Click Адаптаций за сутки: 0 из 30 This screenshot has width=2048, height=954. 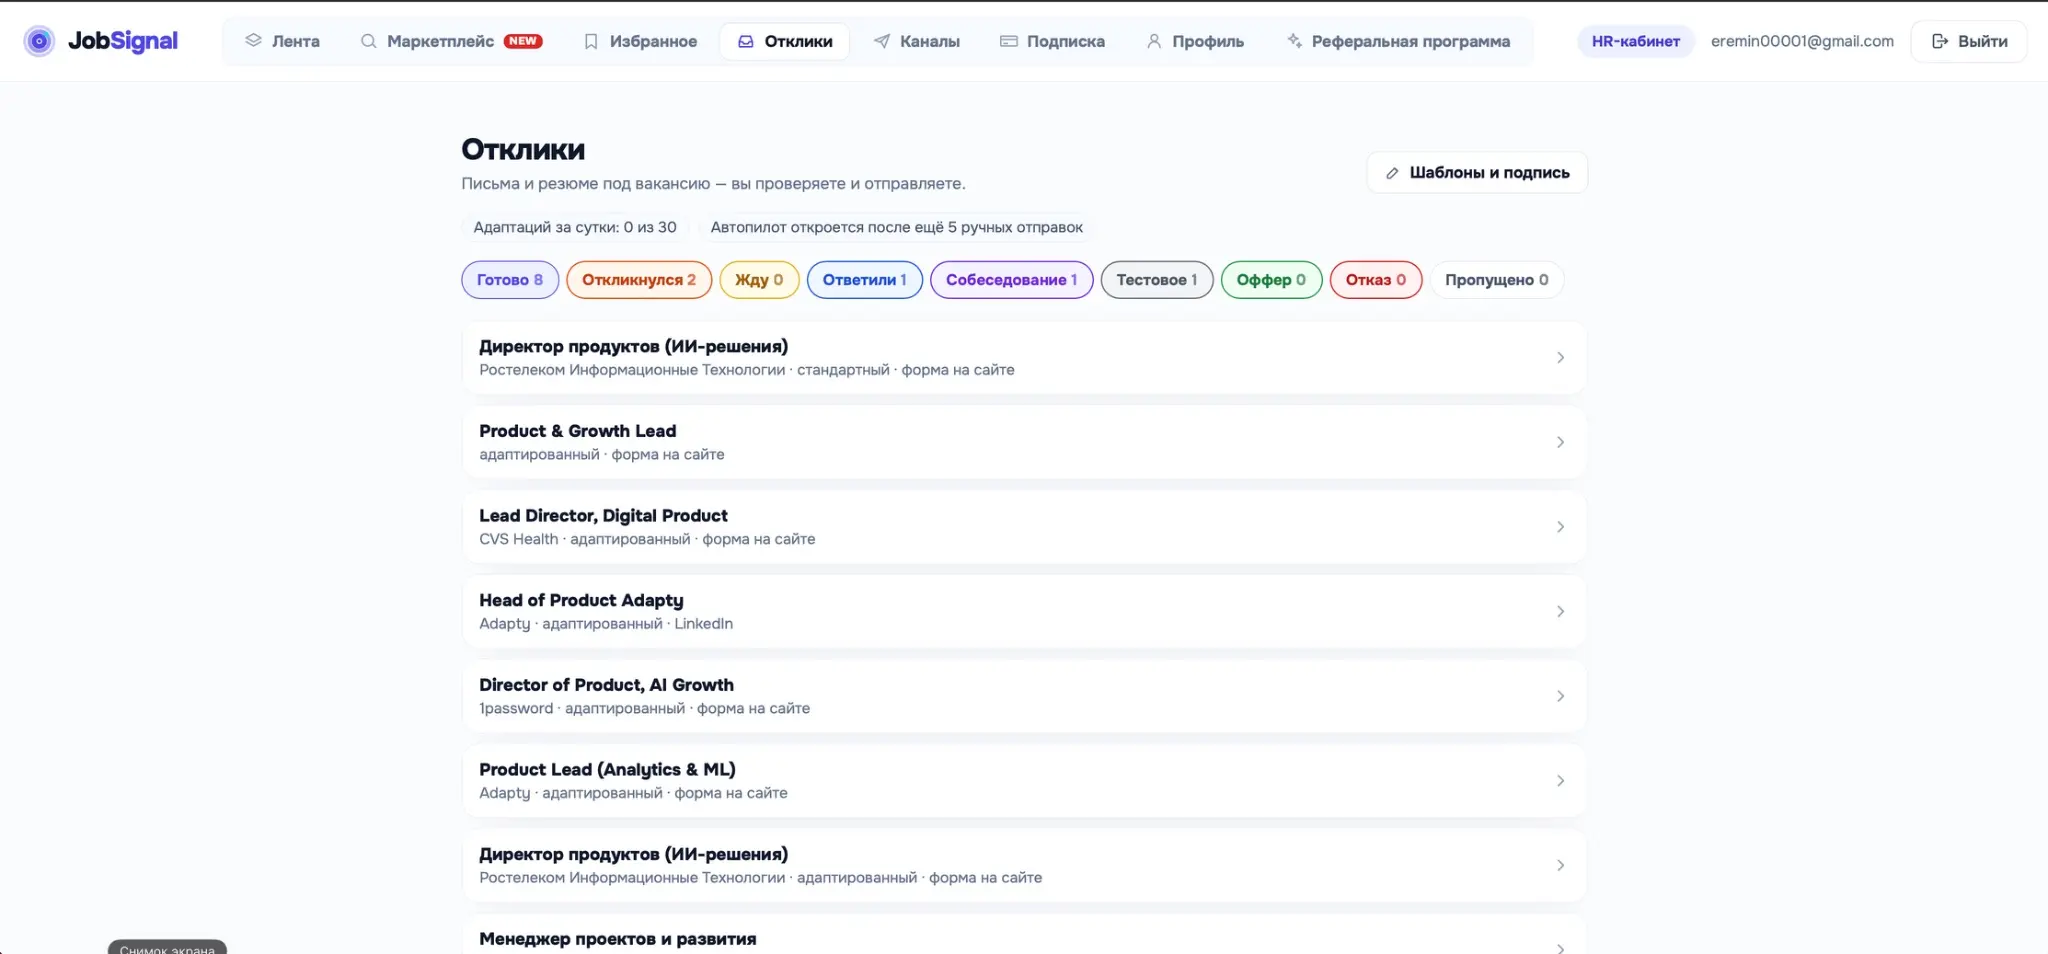pos(575,227)
